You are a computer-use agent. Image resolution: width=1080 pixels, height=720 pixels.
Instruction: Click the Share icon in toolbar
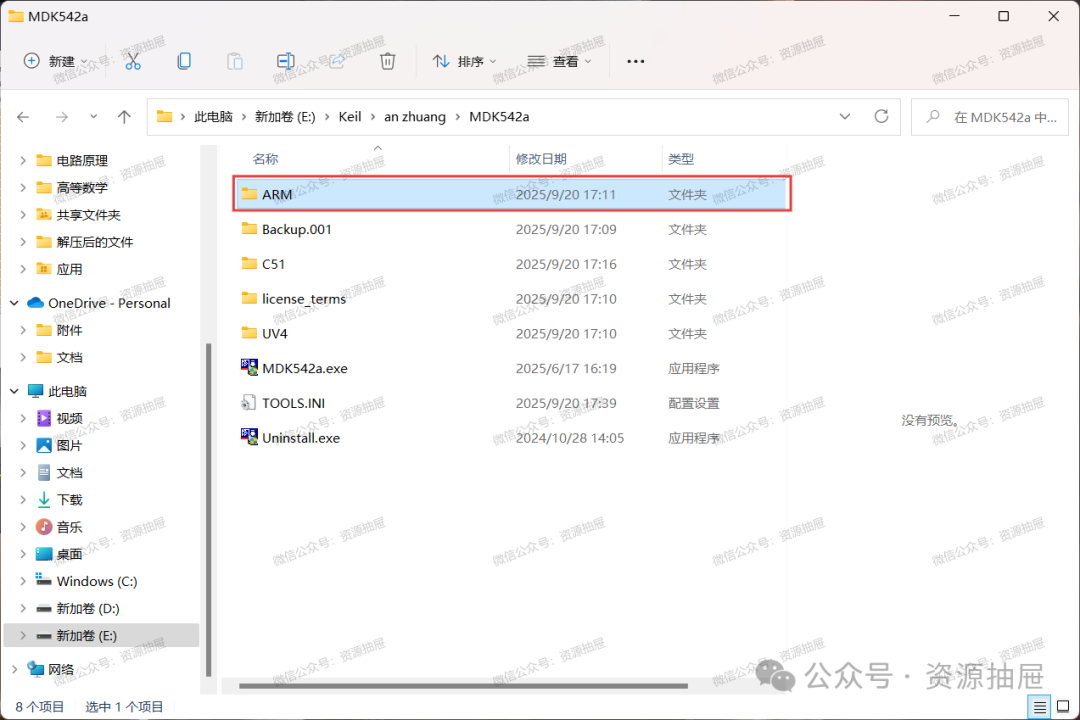(337, 61)
